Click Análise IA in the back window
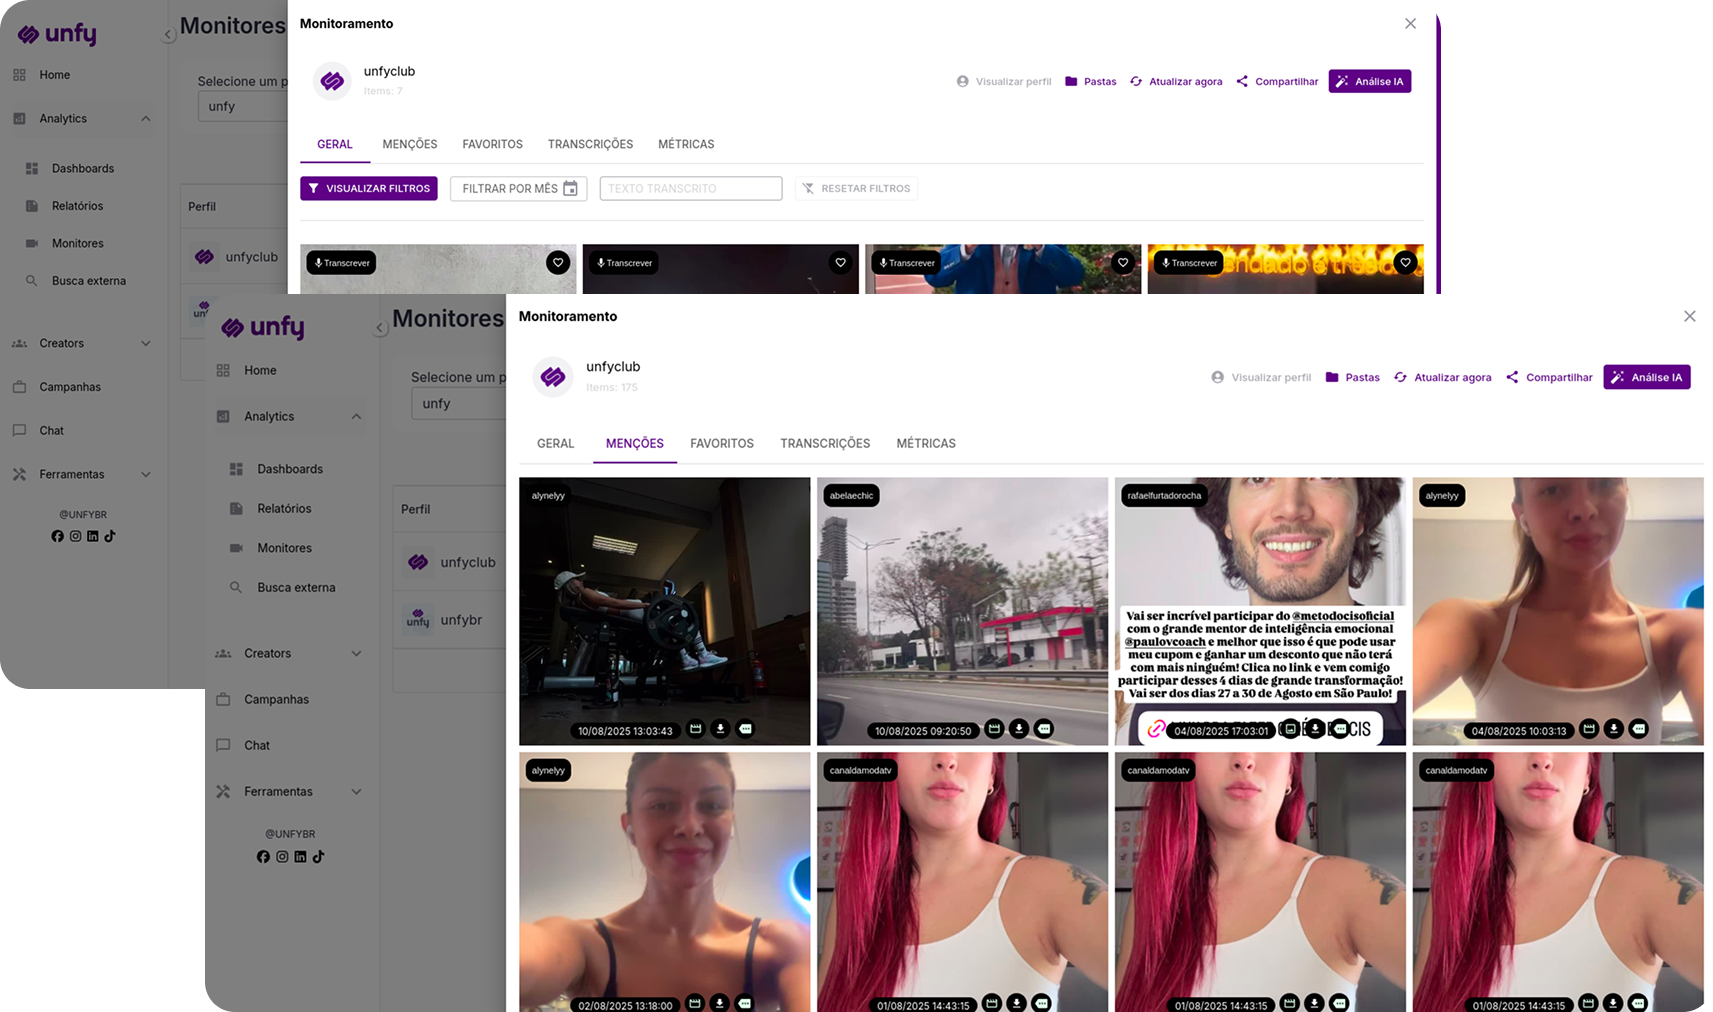Image resolution: width=1713 pixels, height=1012 pixels. pos(1370,82)
